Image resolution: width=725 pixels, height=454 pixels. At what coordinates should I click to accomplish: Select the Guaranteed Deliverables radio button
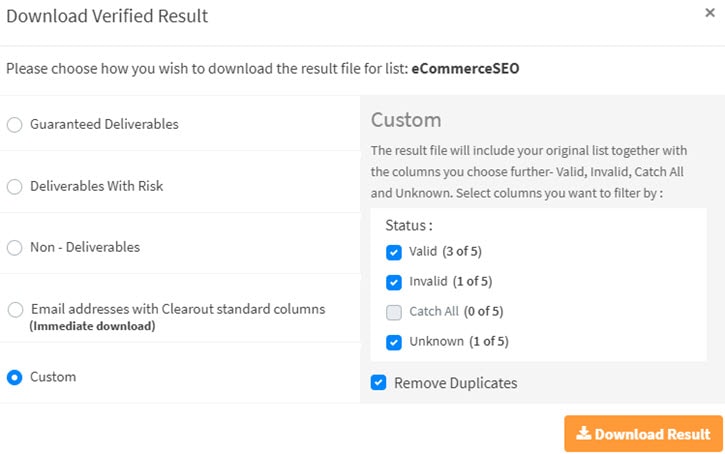14,125
